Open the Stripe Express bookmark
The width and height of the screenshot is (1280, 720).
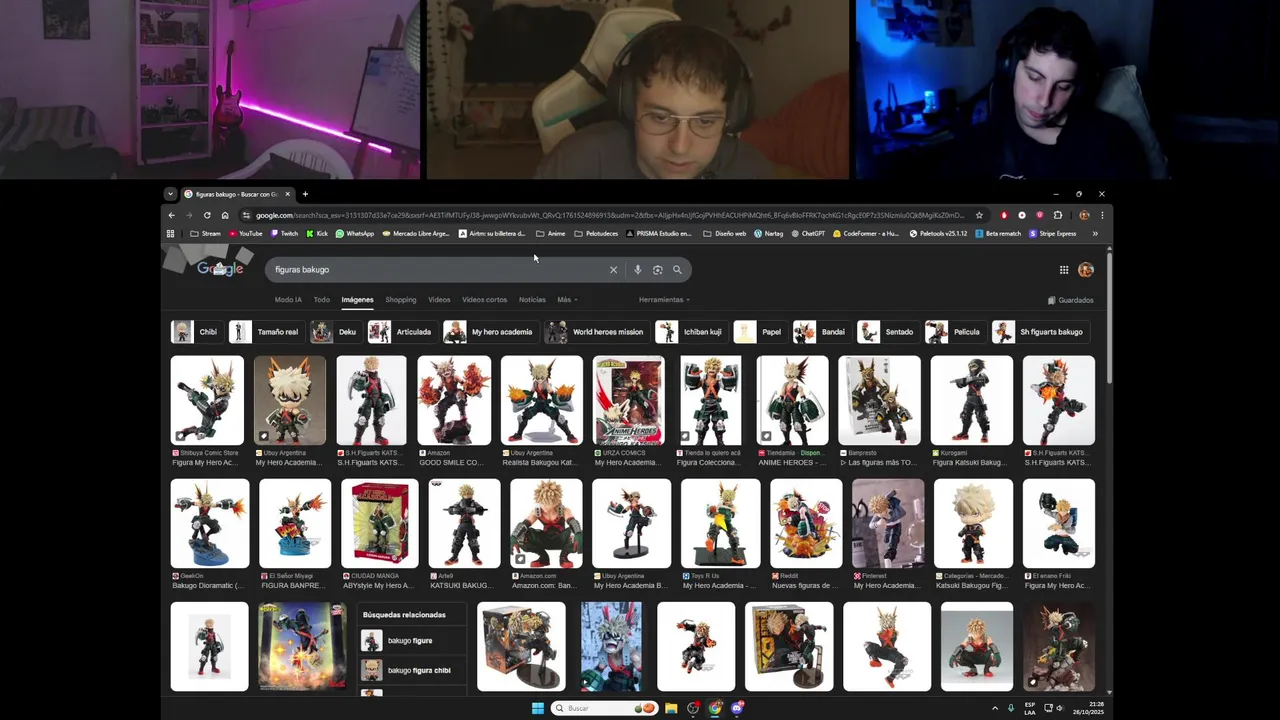(x=1052, y=234)
